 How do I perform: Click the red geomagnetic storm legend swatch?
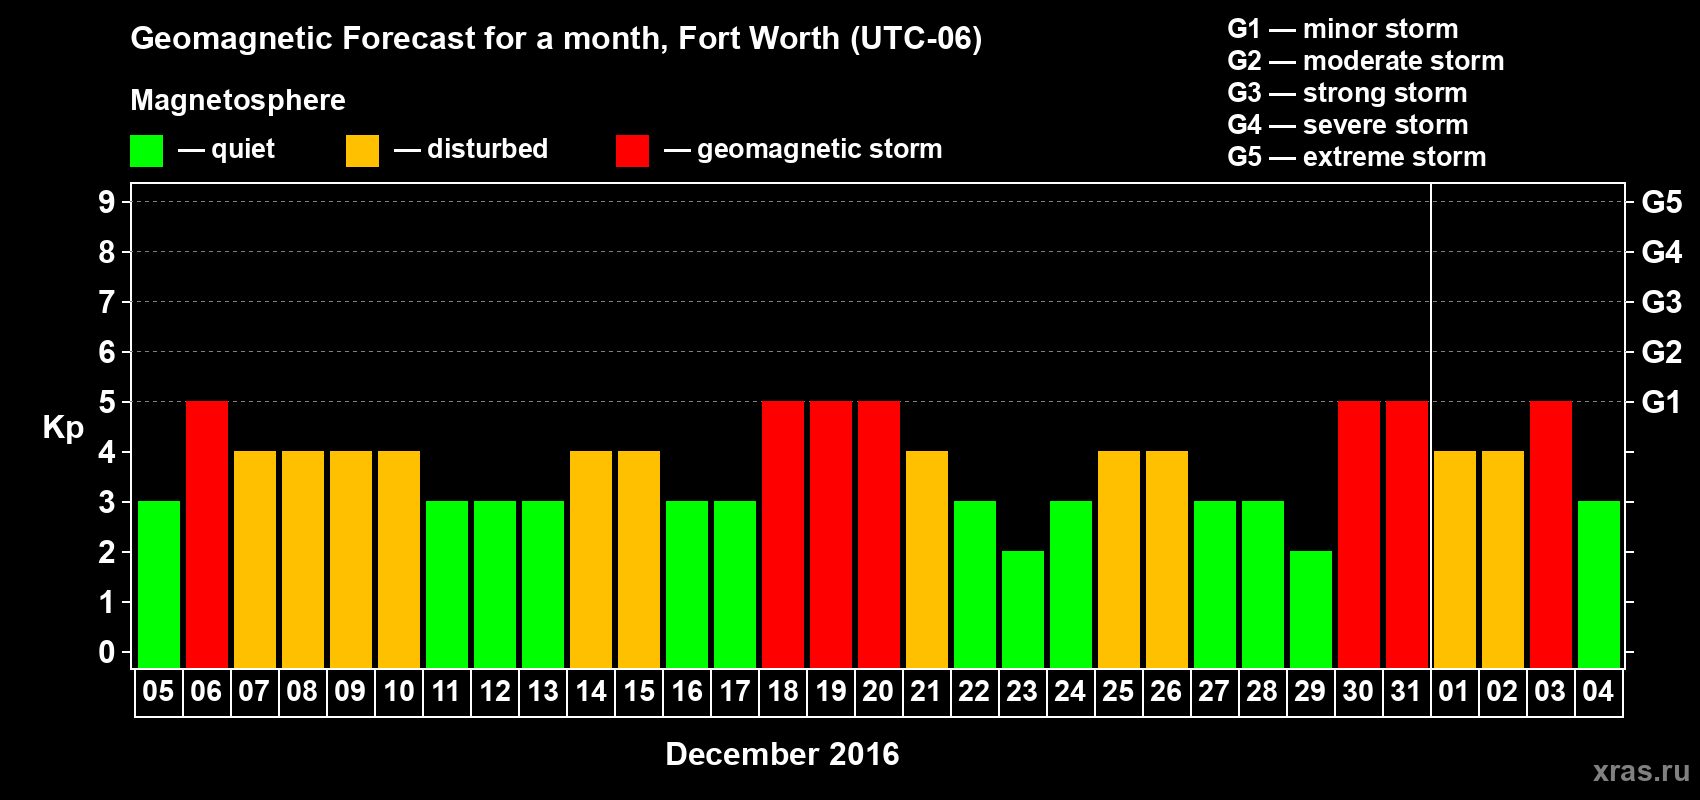(632, 151)
